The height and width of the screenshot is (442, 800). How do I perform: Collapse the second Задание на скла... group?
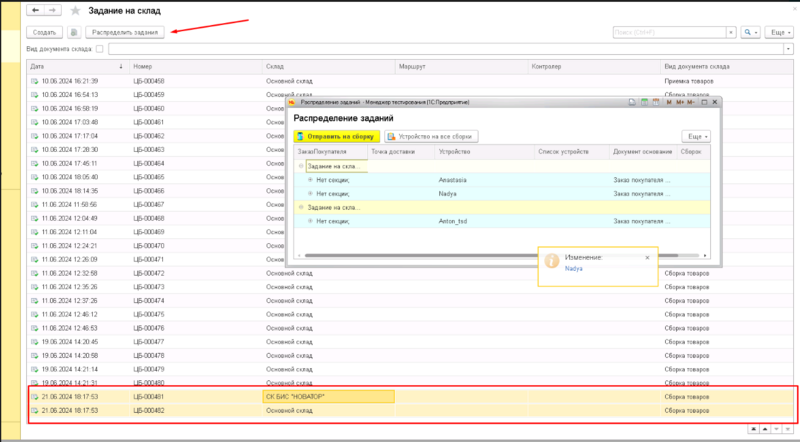(x=301, y=208)
